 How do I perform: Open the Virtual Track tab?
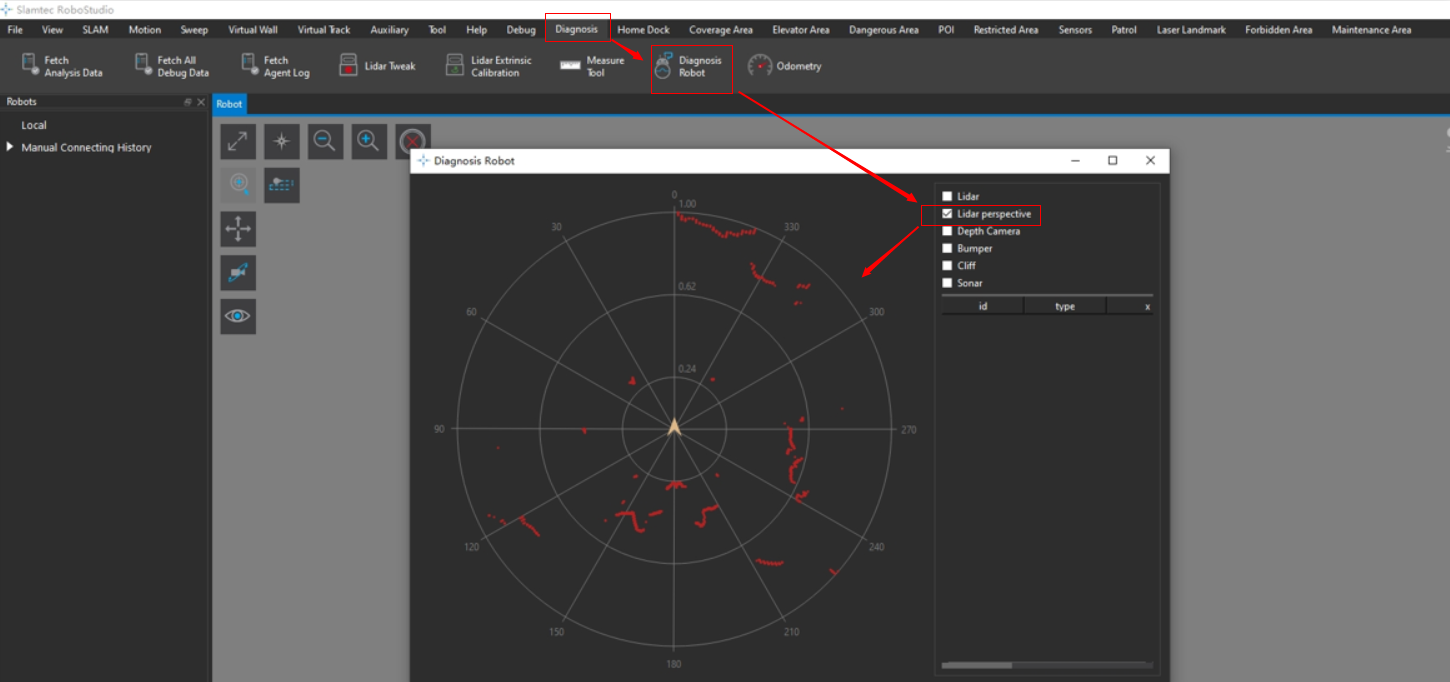point(324,30)
